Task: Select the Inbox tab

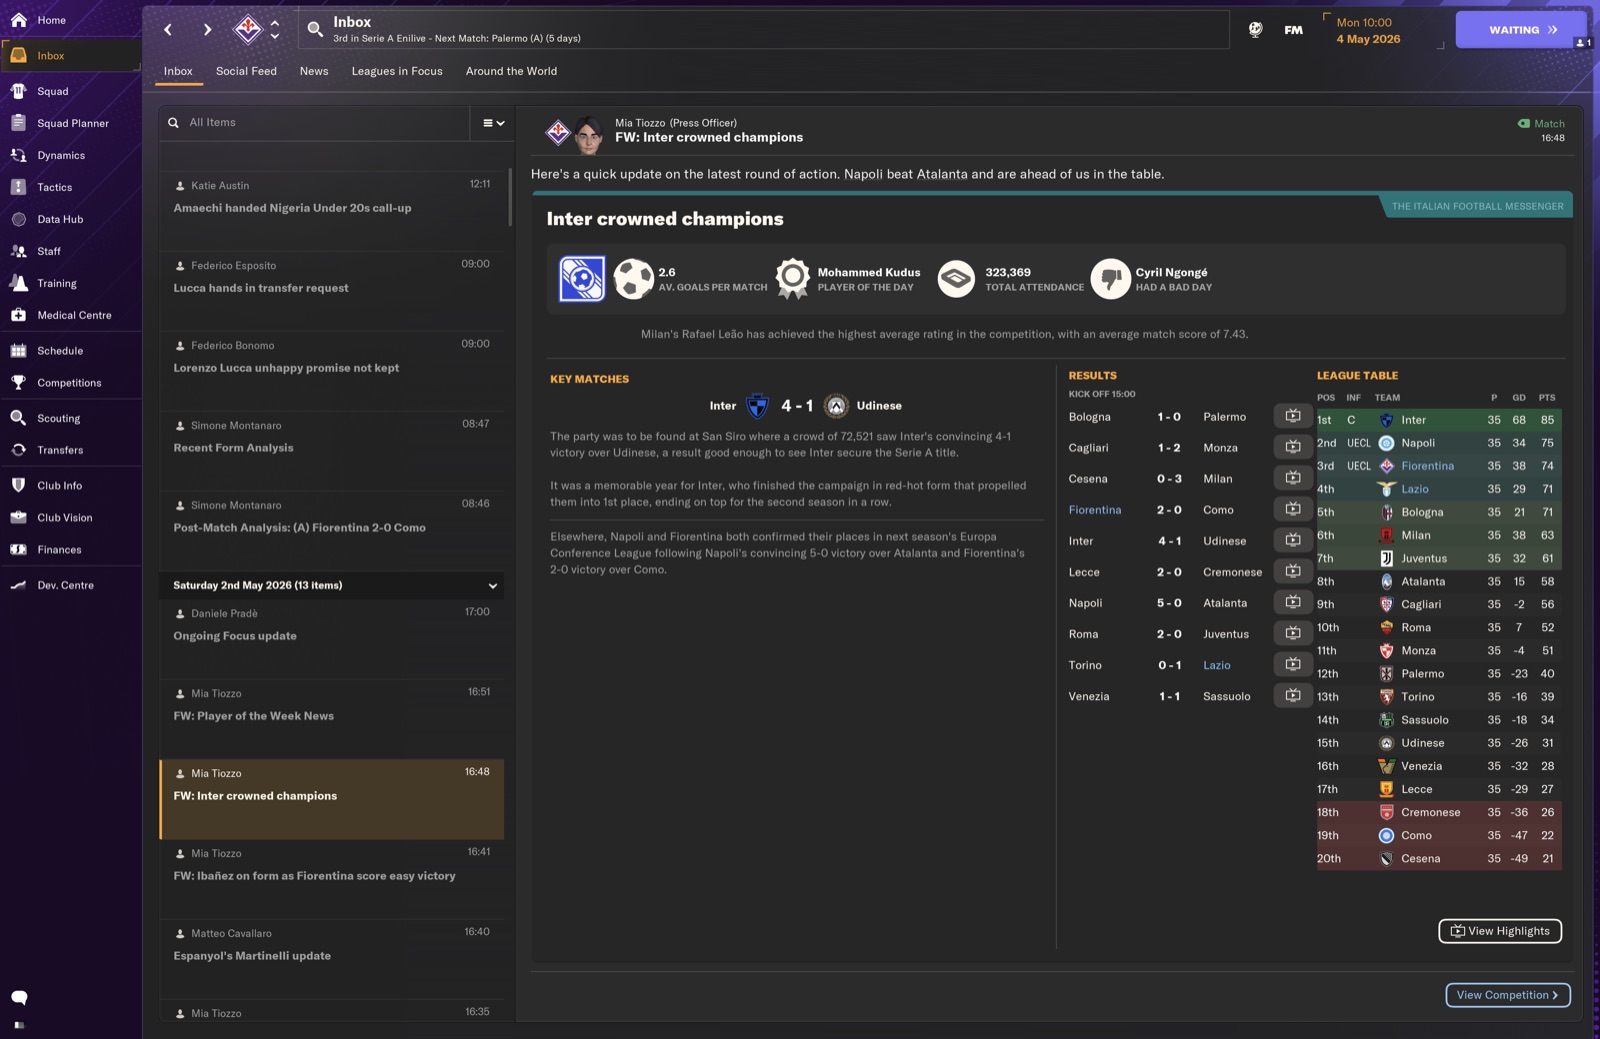Action: (178, 71)
